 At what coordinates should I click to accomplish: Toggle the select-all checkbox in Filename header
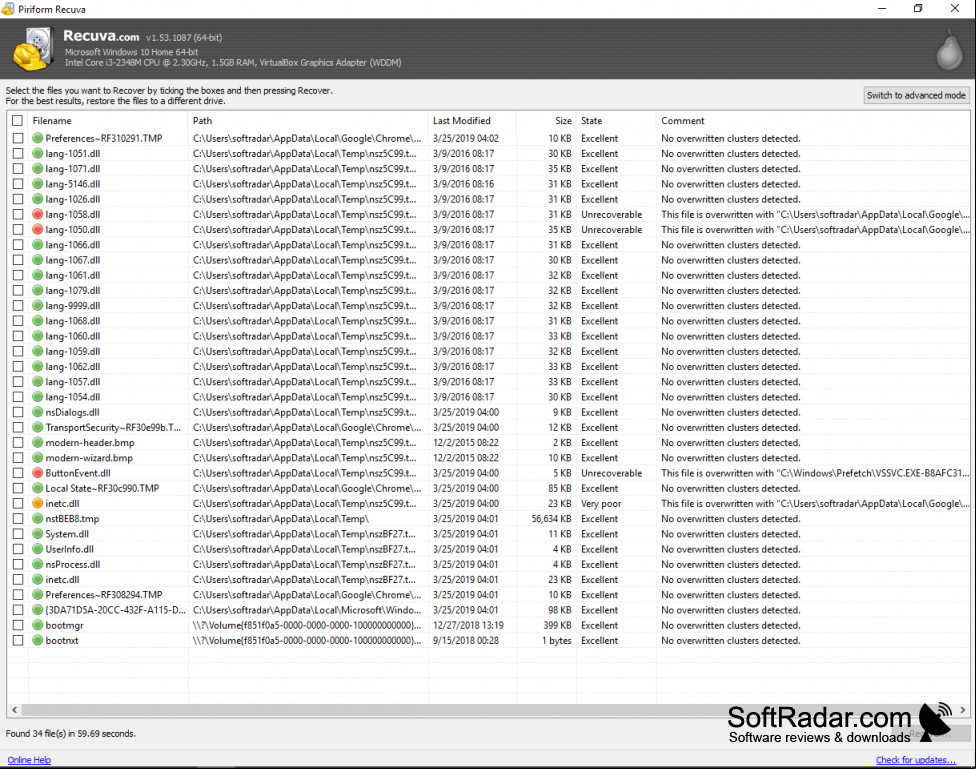[17, 121]
